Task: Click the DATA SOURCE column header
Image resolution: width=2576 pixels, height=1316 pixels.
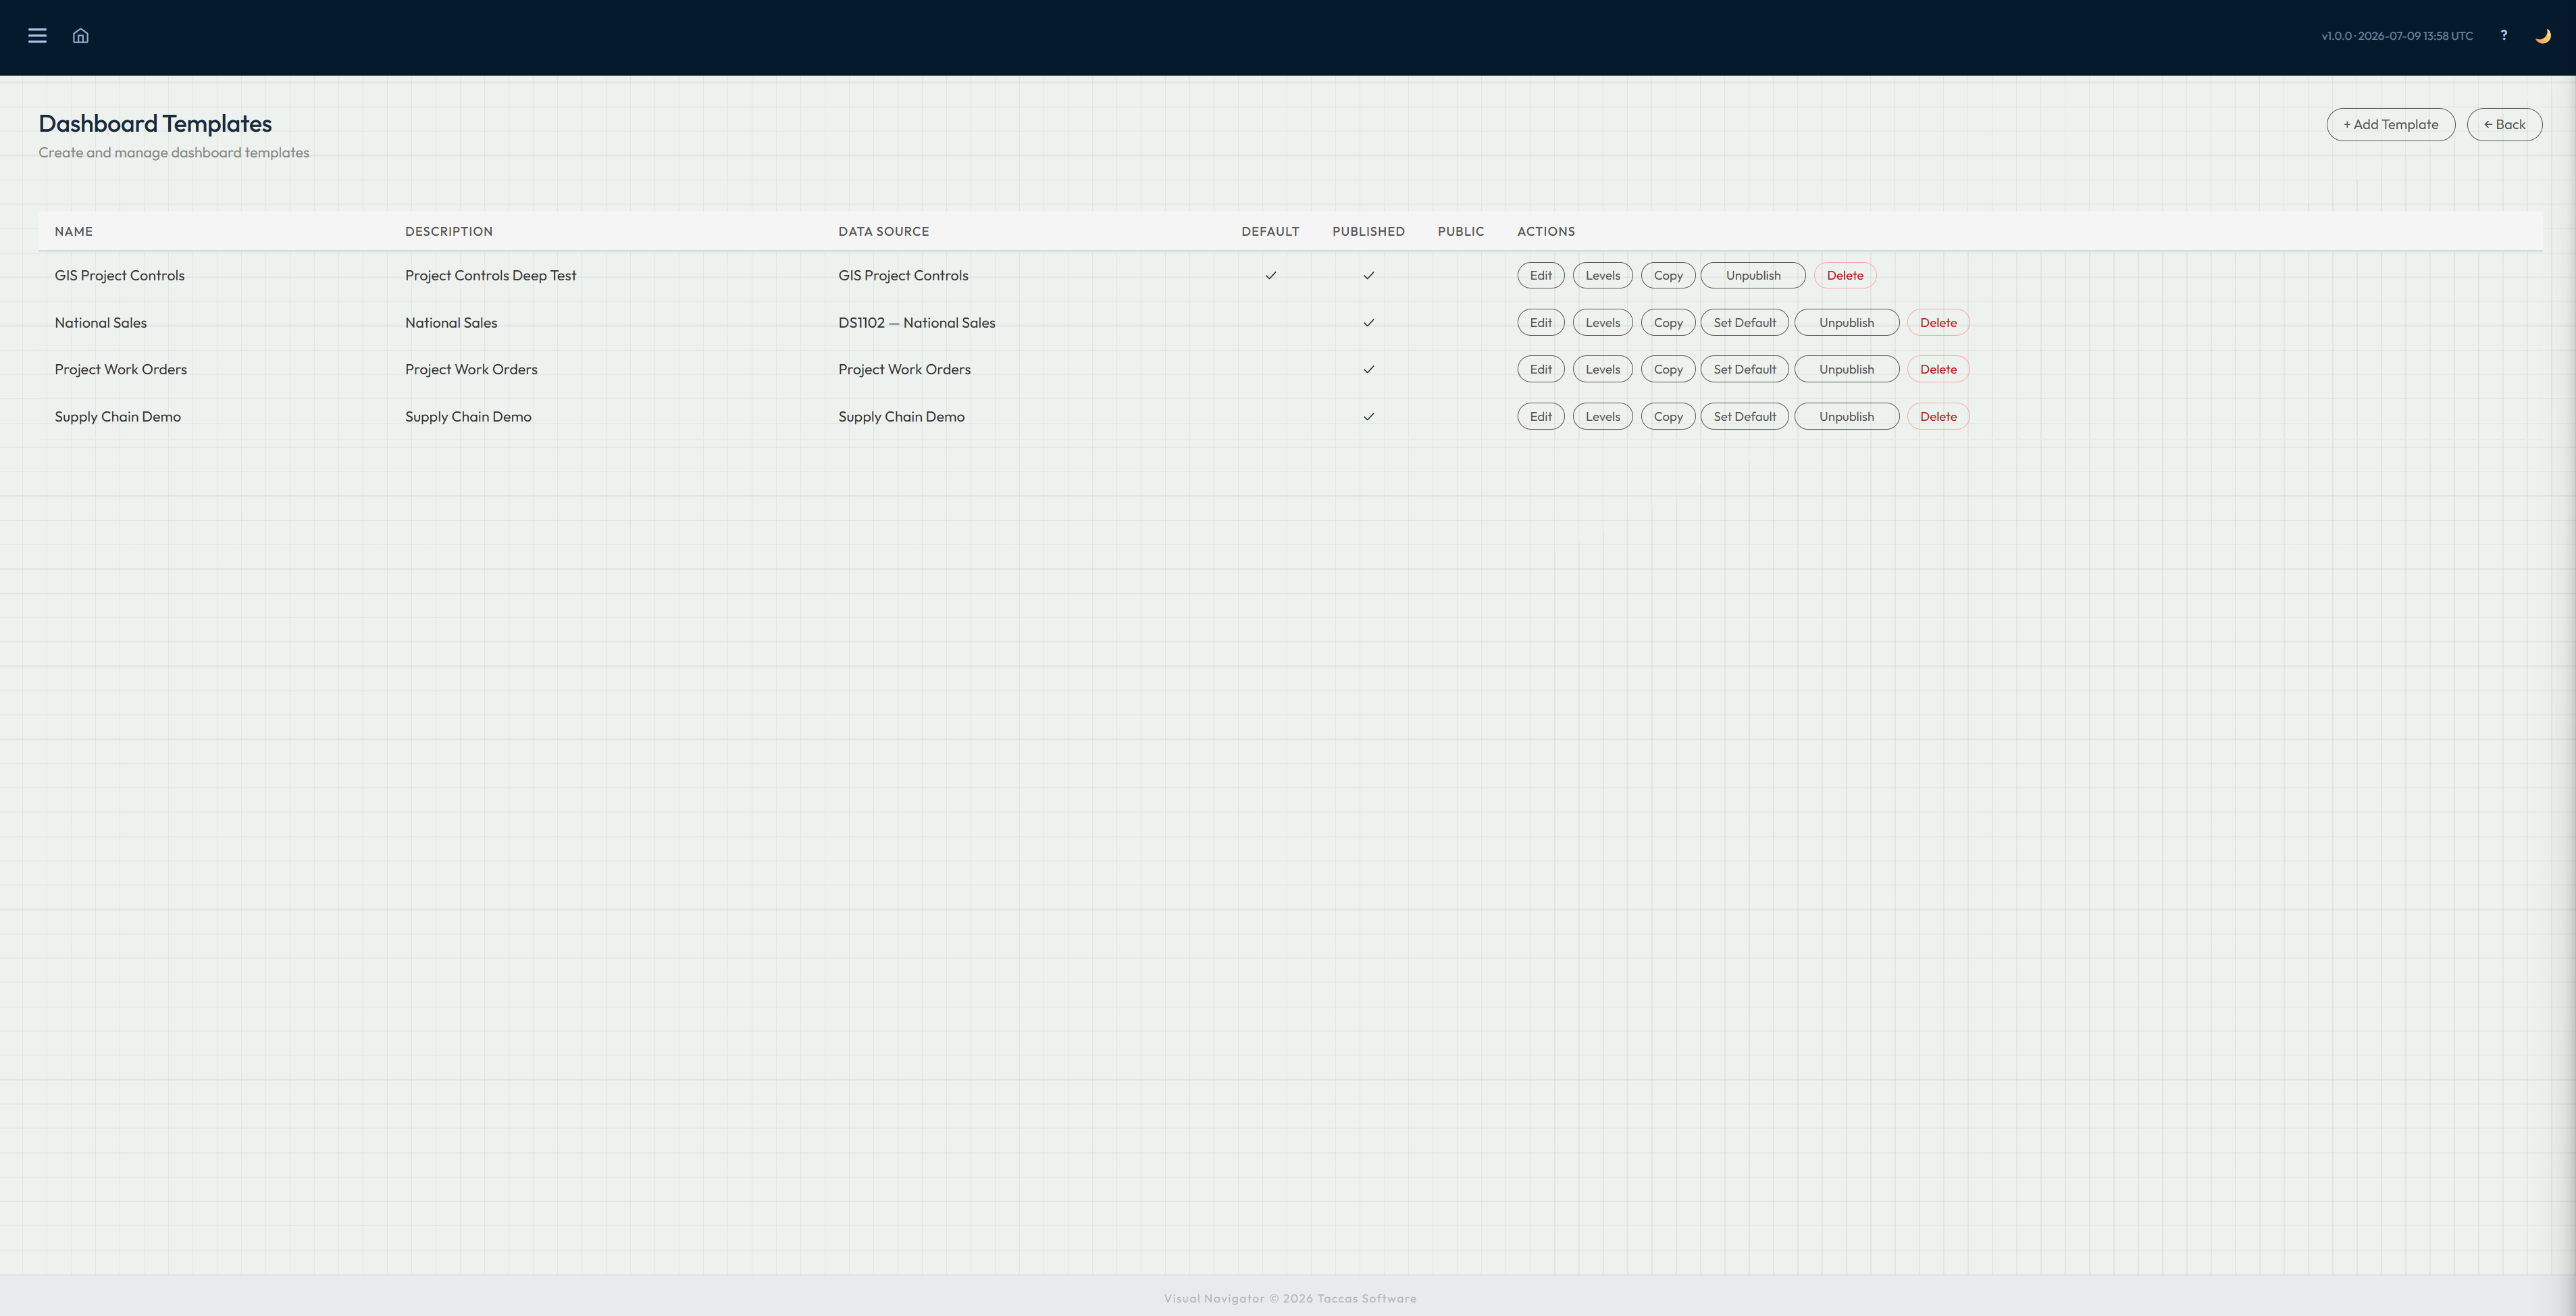Action: [x=883, y=232]
